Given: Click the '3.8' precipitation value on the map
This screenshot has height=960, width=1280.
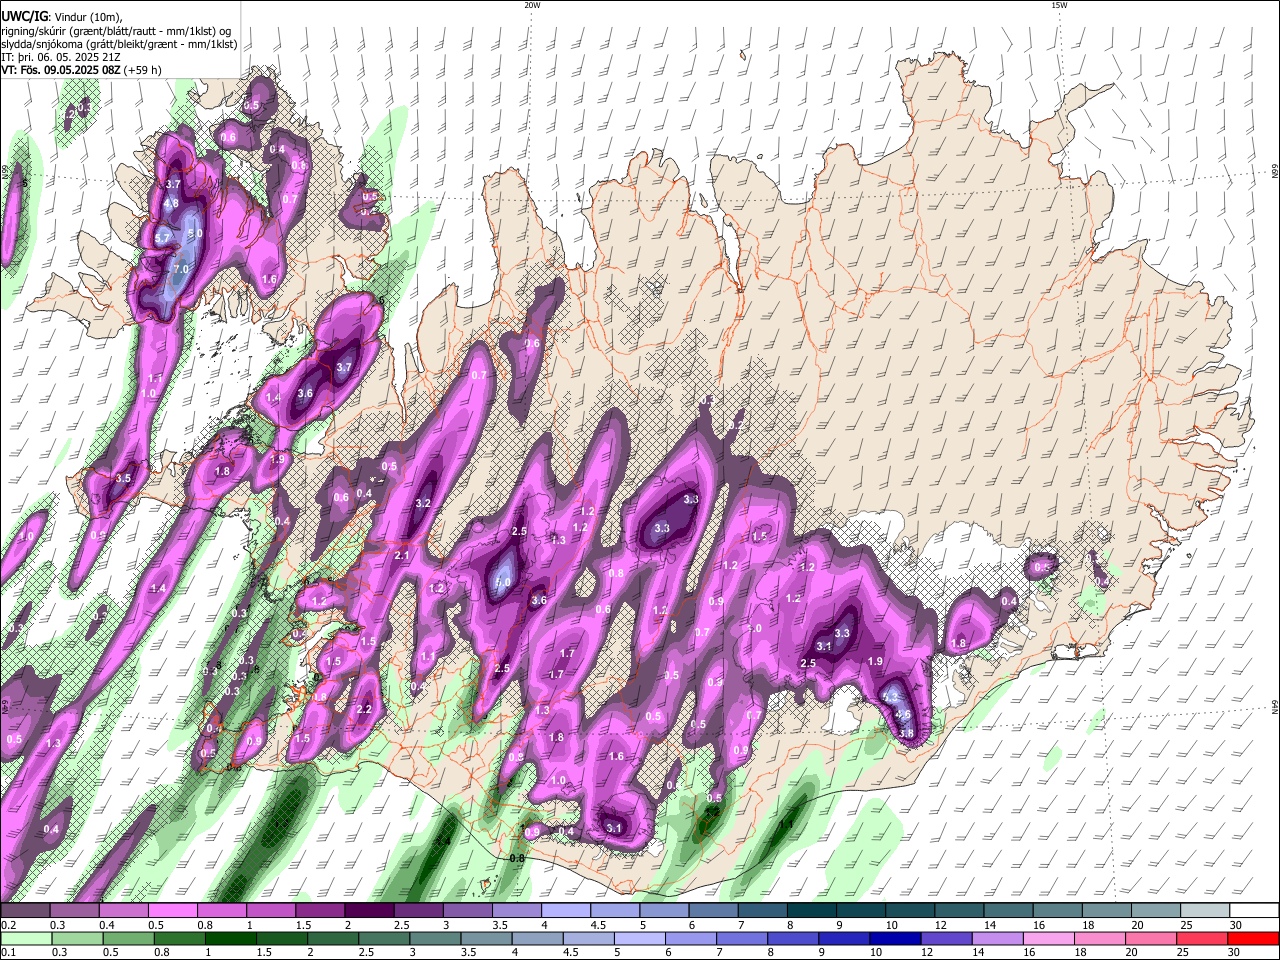Looking at the screenshot, I should pyautogui.click(x=907, y=733).
